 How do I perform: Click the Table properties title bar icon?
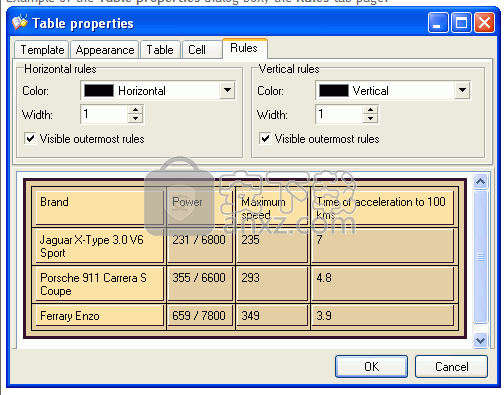coord(20,23)
